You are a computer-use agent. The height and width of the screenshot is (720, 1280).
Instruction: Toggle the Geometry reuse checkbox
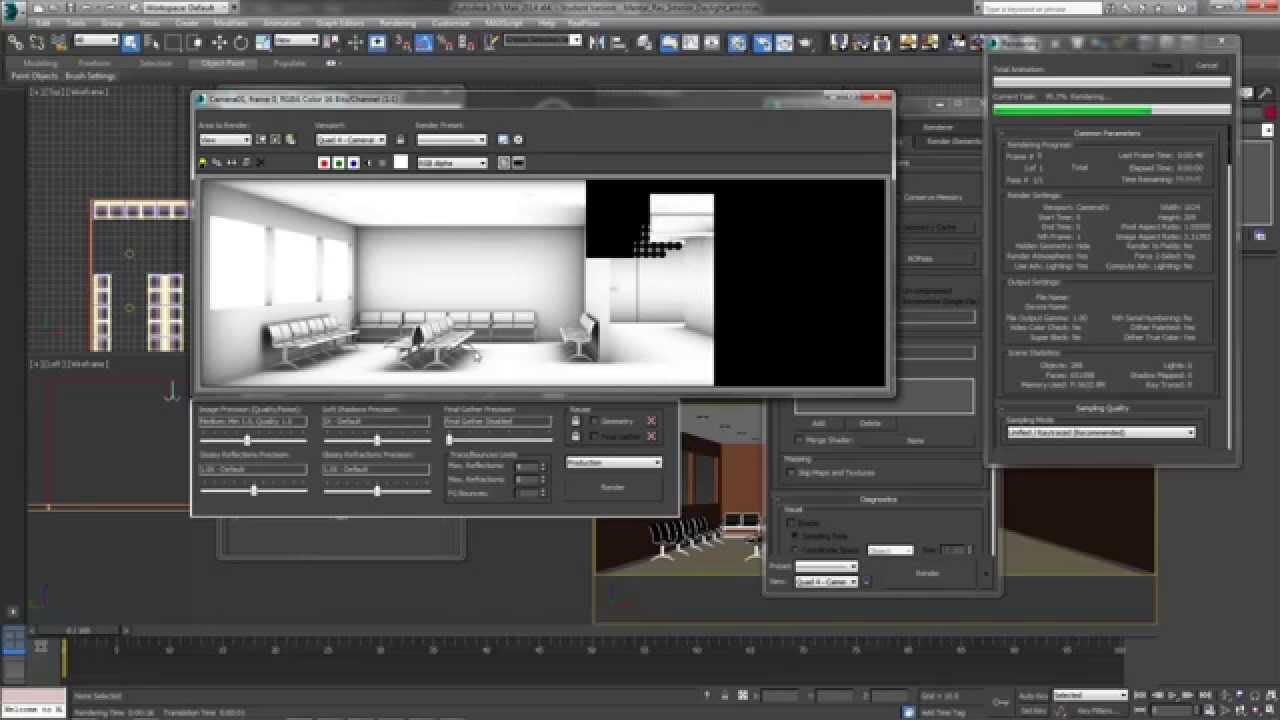click(x=594, y=421)
